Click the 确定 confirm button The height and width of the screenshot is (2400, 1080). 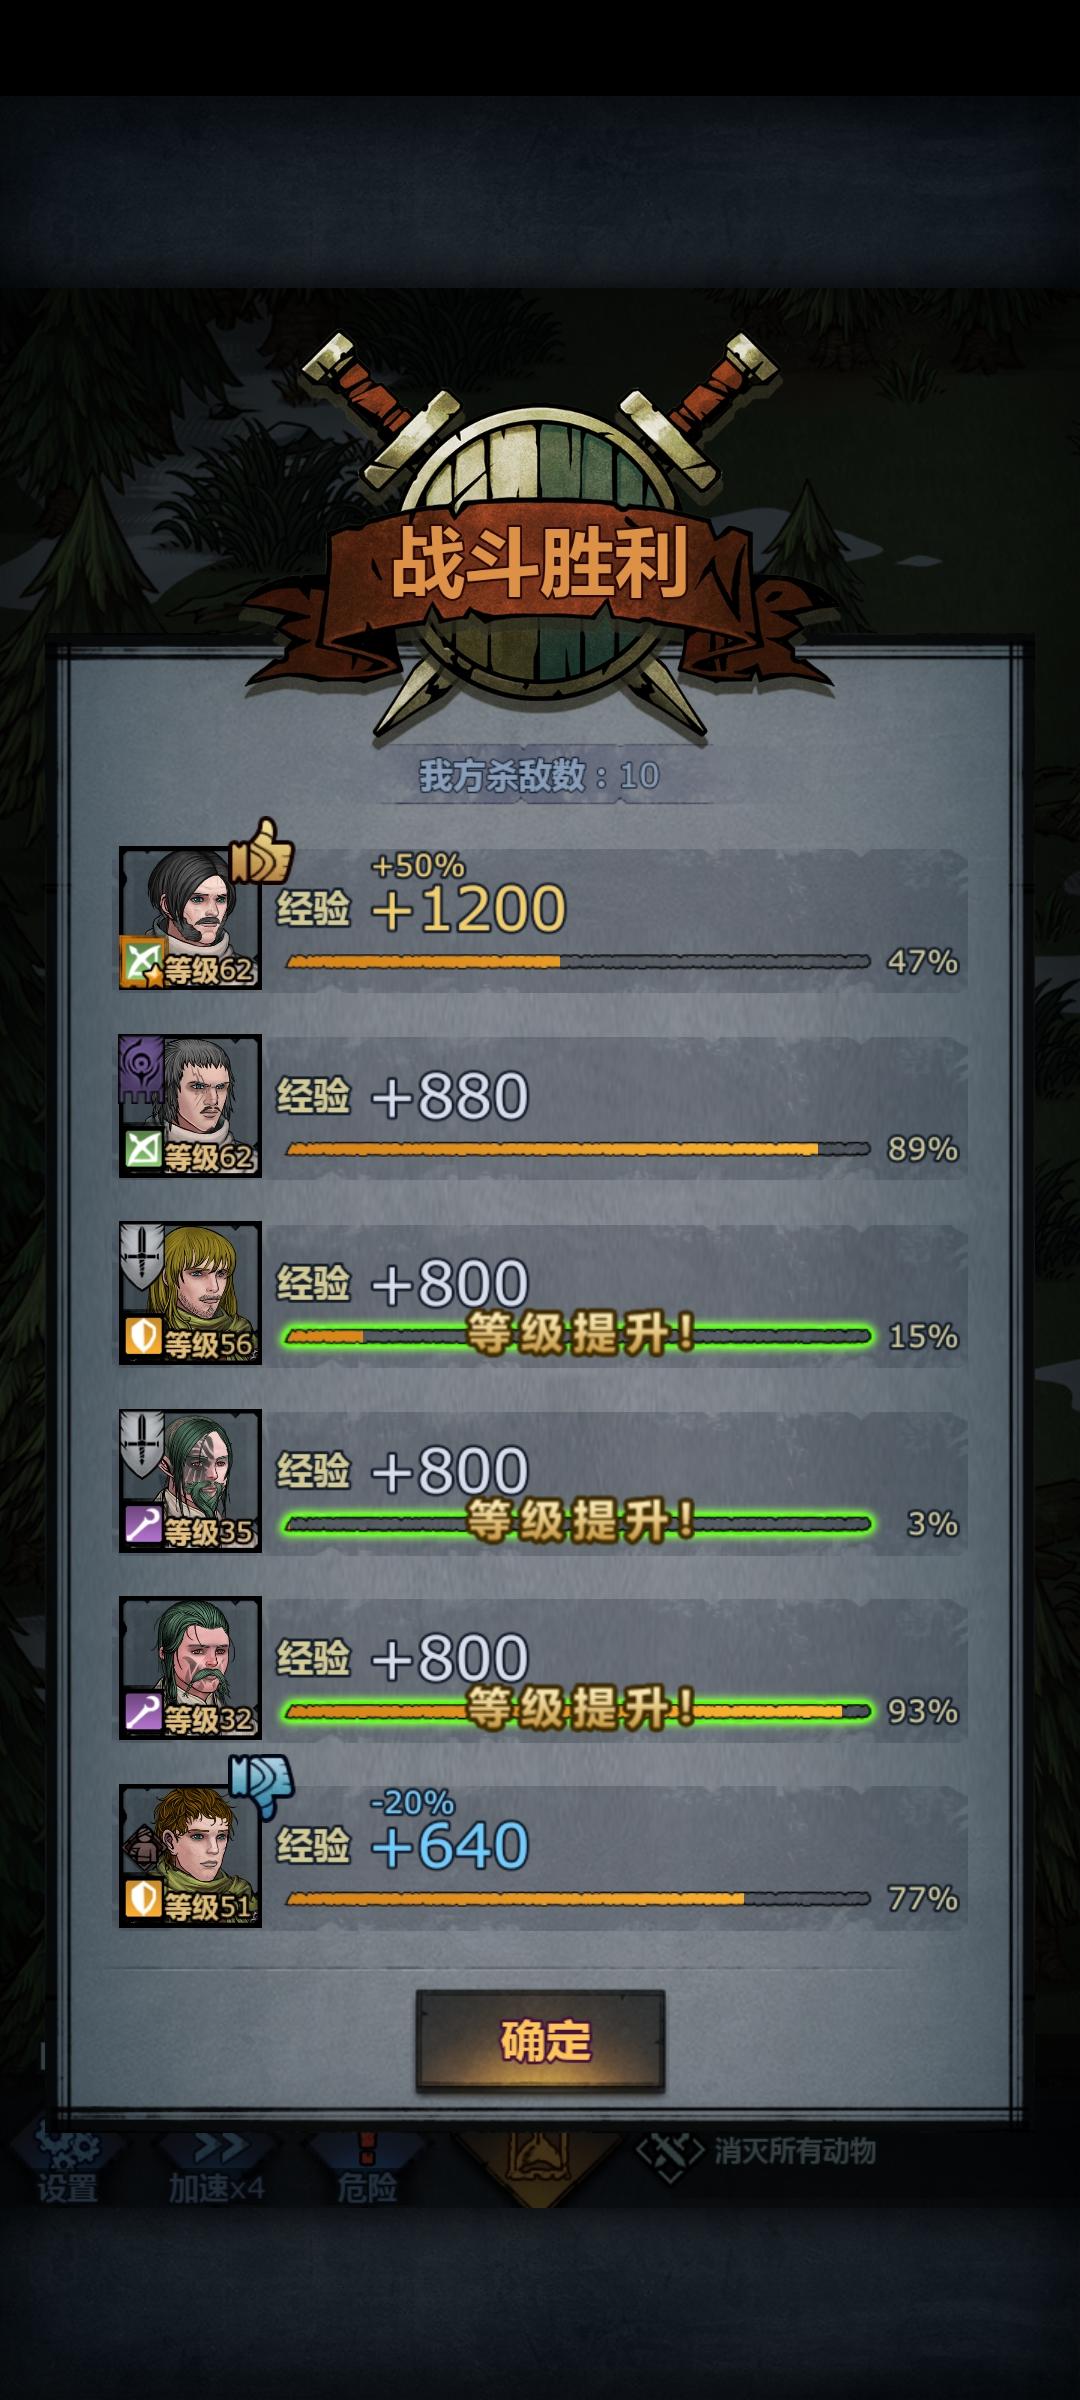coord(540,2041)
